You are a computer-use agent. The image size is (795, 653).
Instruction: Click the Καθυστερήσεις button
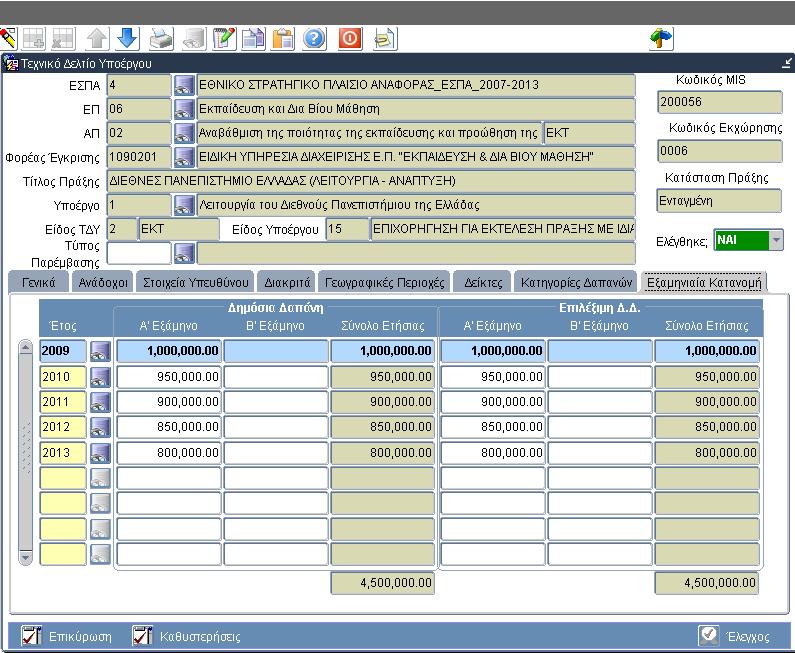(186, 636)
